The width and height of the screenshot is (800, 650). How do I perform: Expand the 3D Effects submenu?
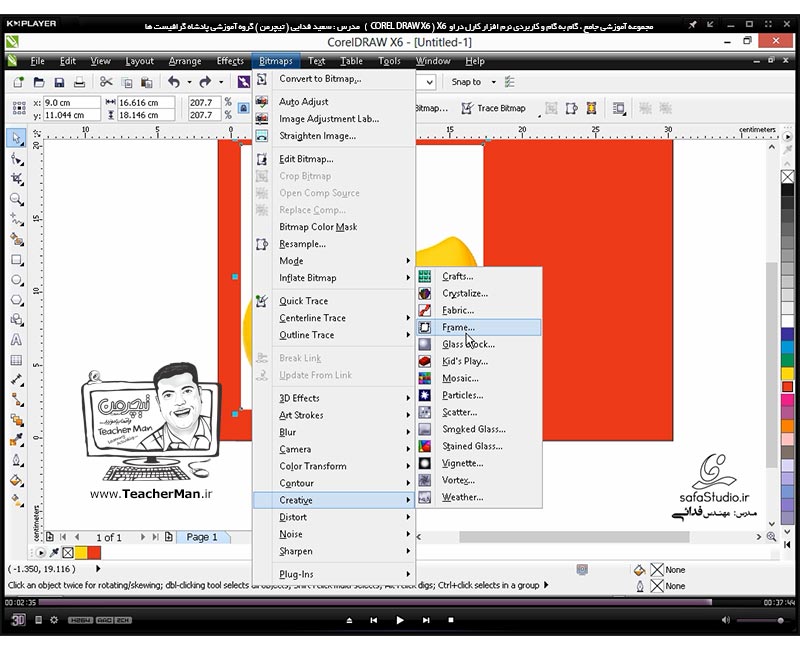coord(344,398)
